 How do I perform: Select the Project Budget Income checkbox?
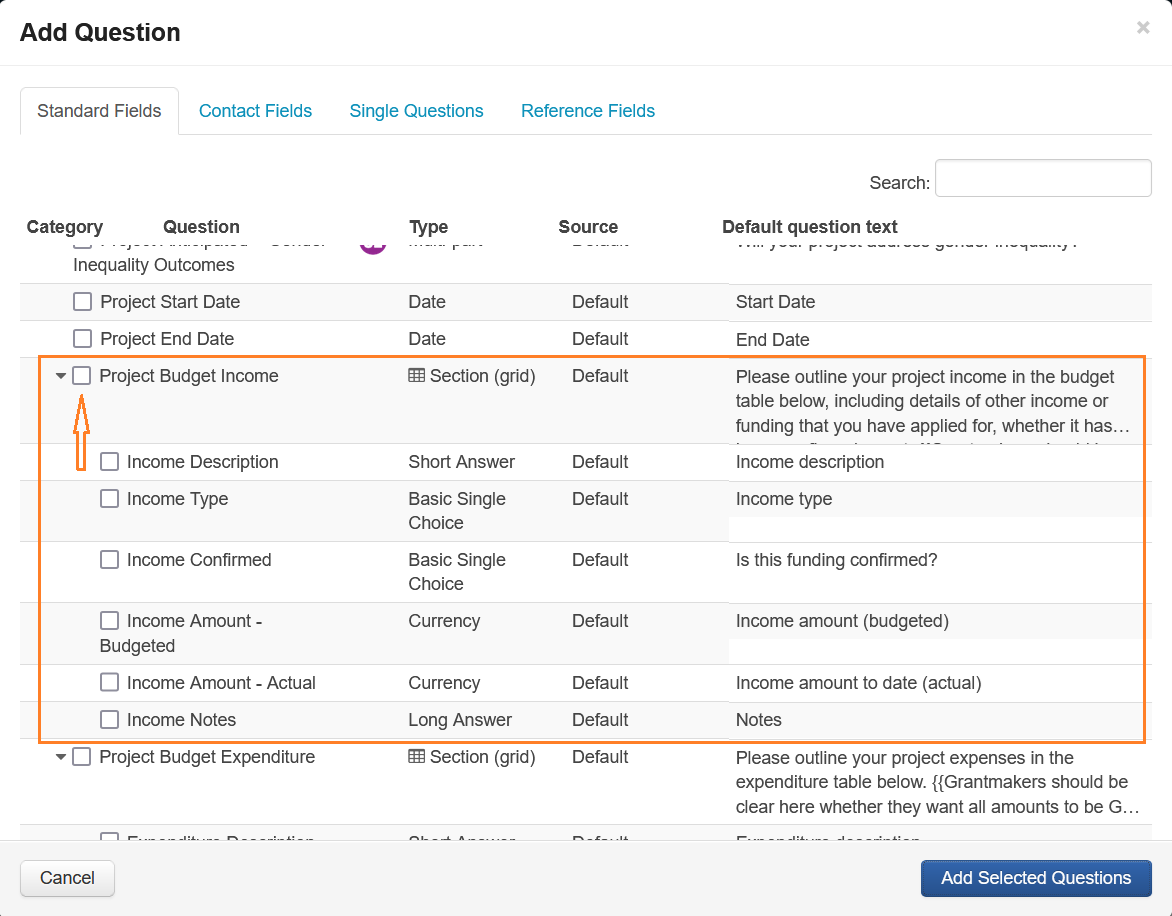pyautogui.click(x=82, y=376)
